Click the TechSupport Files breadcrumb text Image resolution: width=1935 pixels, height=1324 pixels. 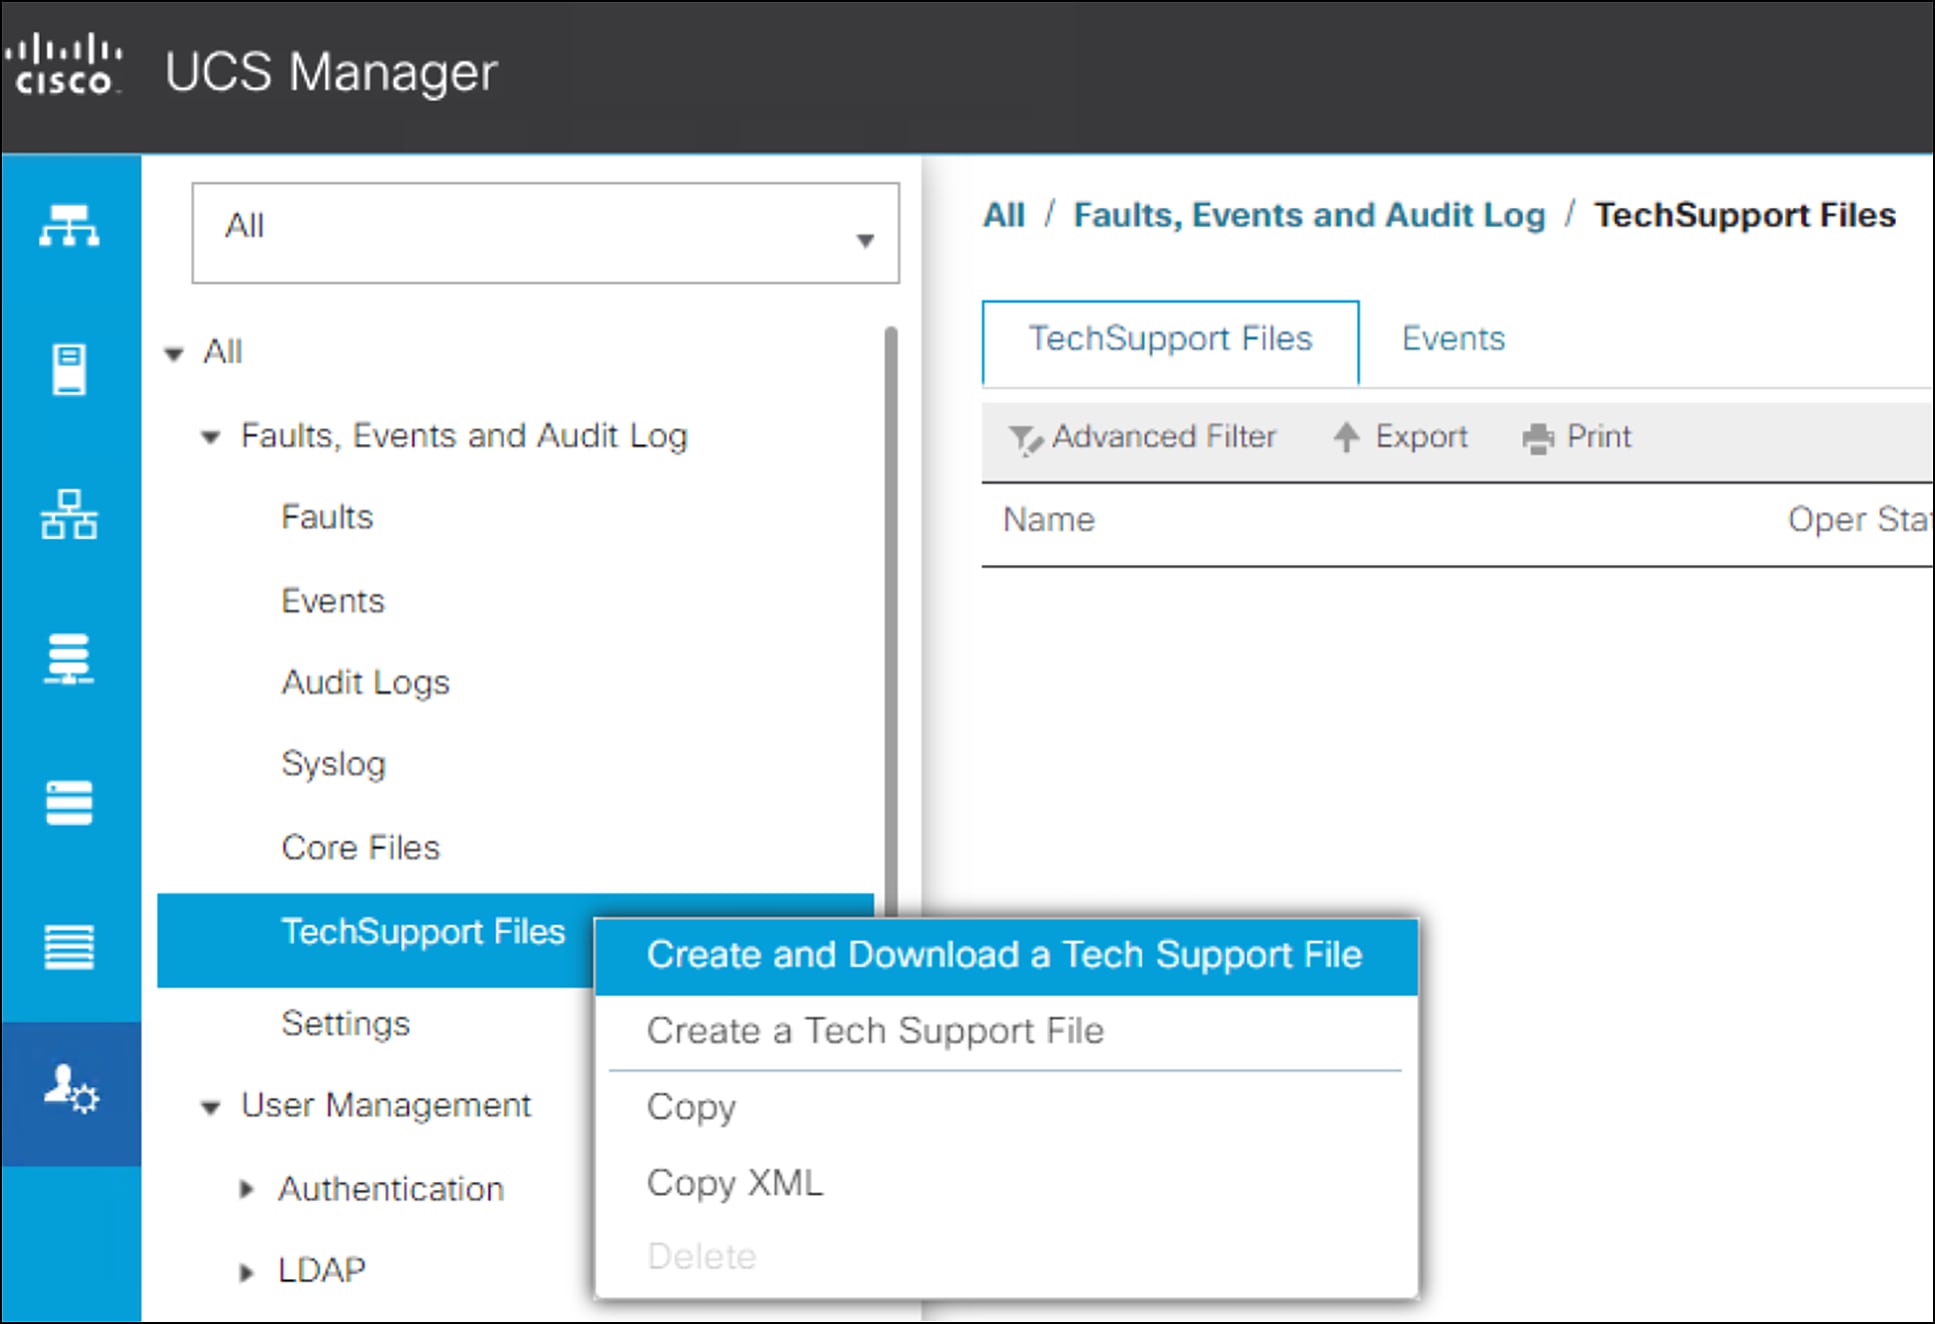(x=1744, y=215)
